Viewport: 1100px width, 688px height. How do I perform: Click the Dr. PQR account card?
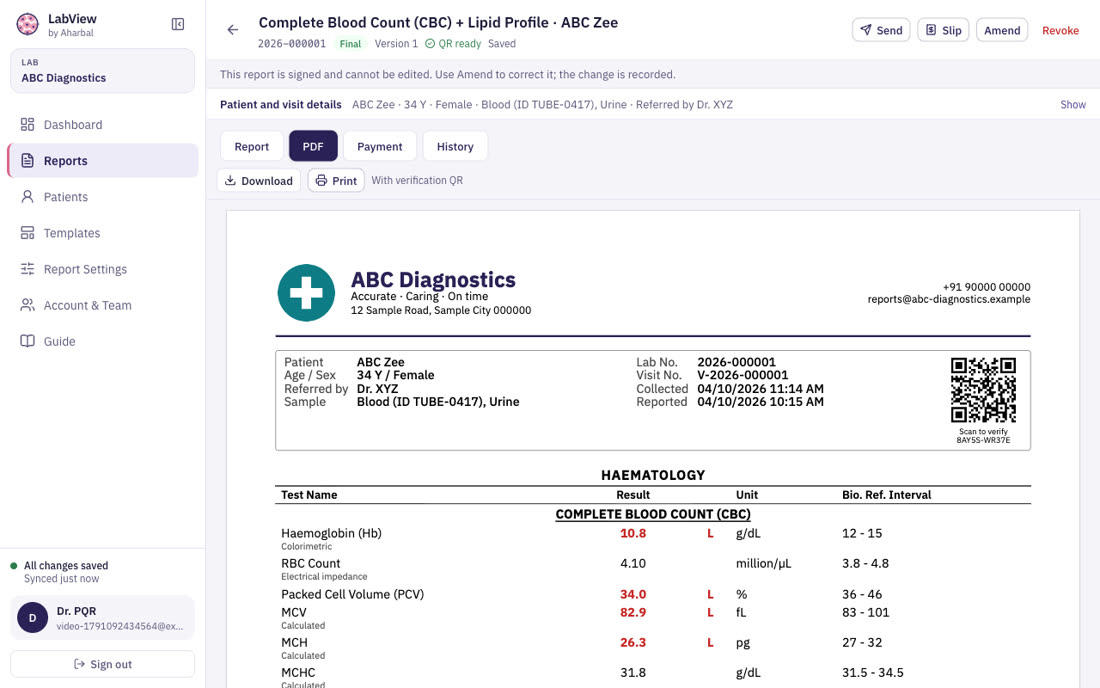coord(102,618)
